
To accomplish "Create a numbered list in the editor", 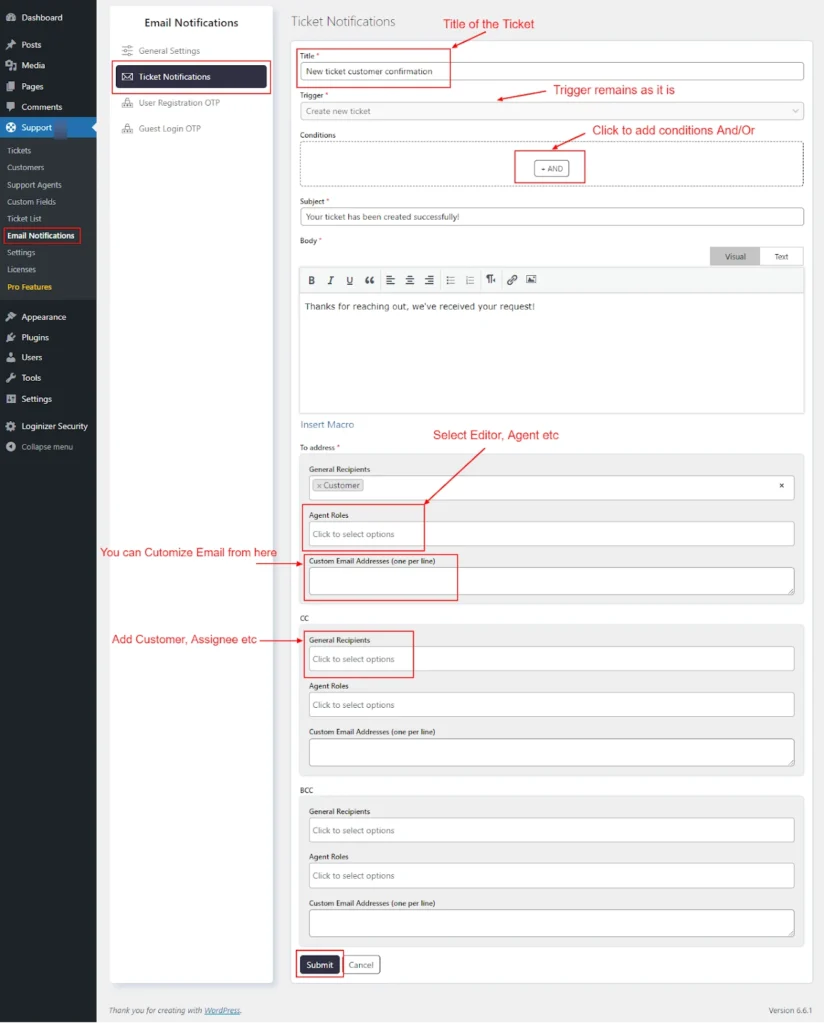I will point(469,280).
